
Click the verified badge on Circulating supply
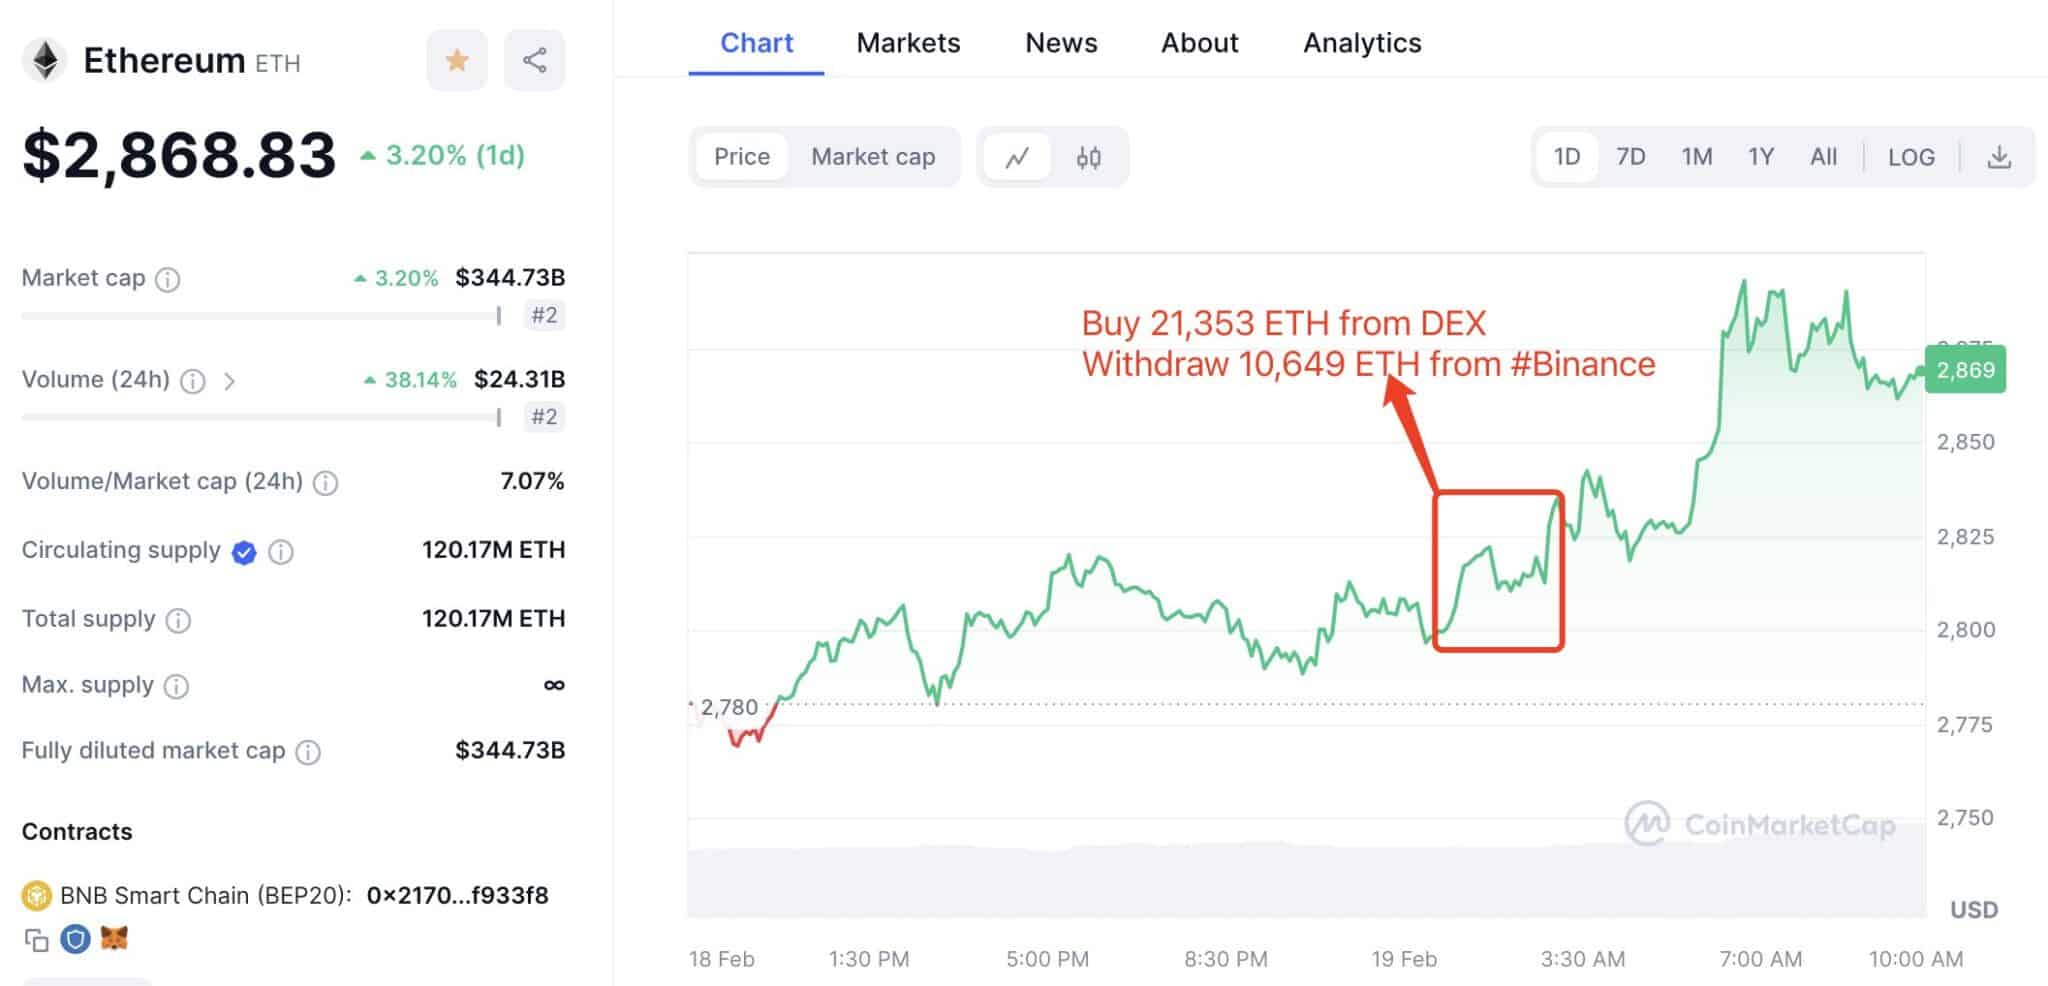click(x=242, y=551)
